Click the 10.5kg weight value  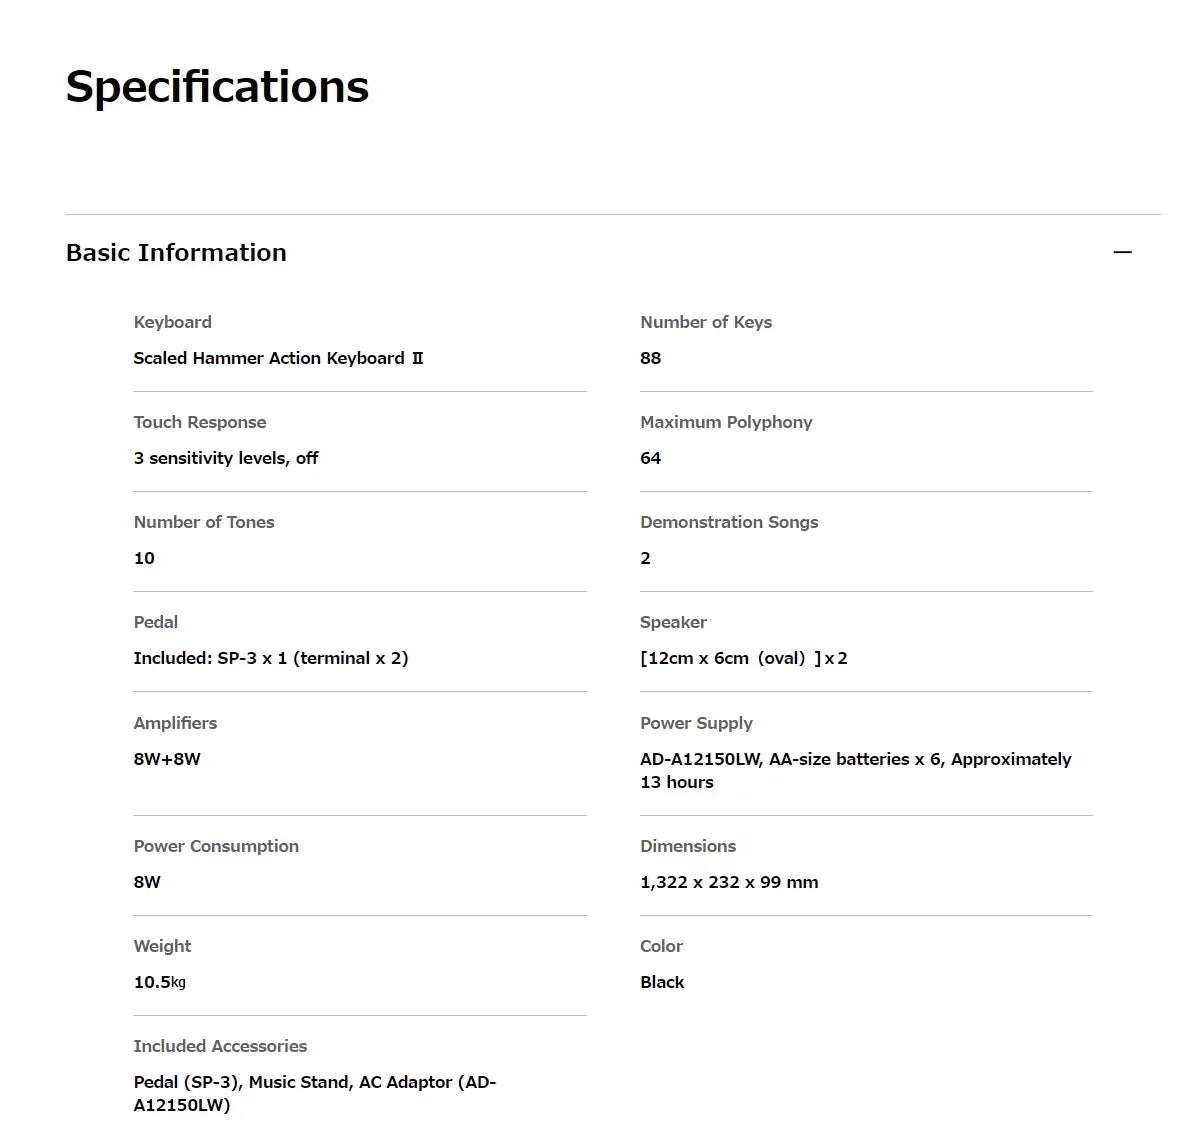click(x=160, y=982)
